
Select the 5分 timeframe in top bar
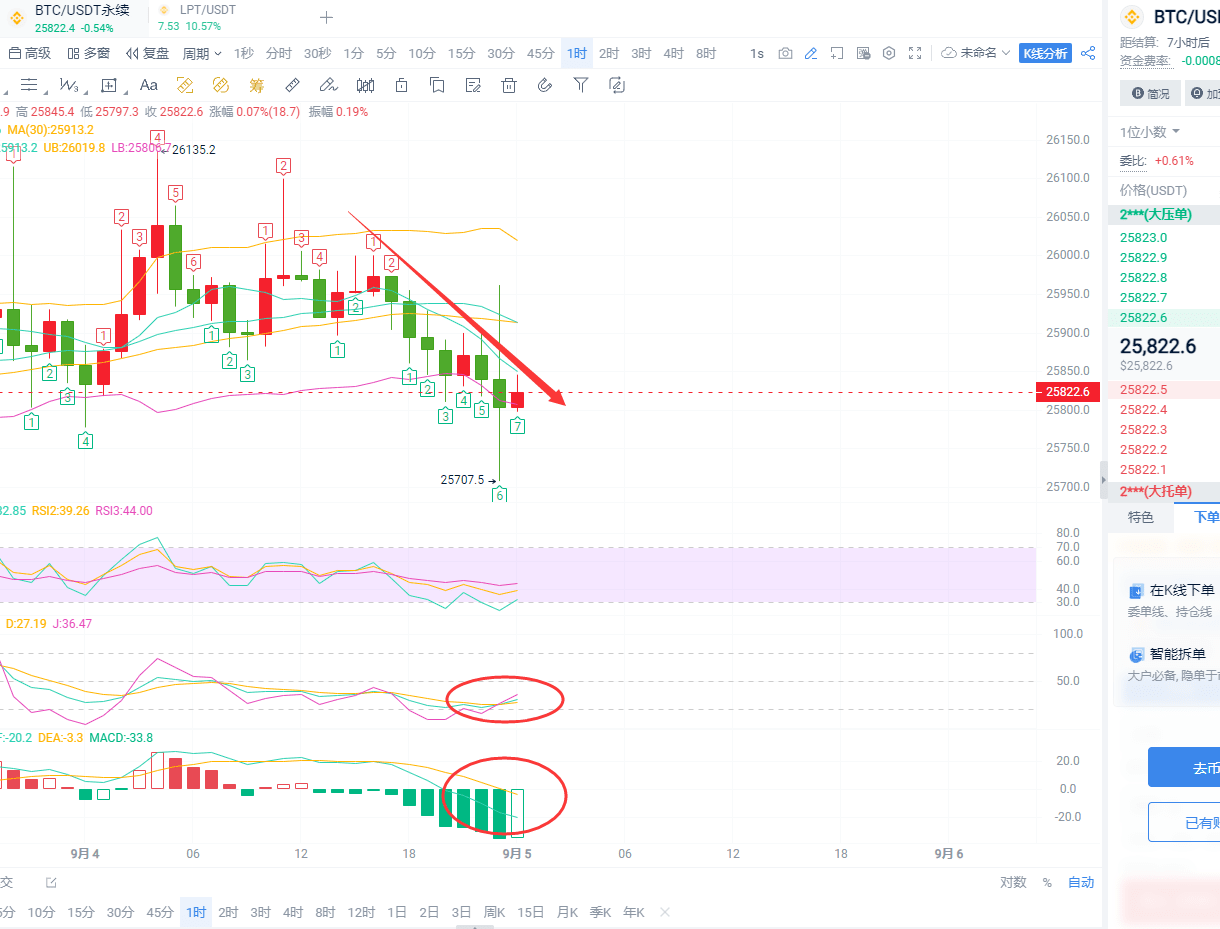click(386, 53)
